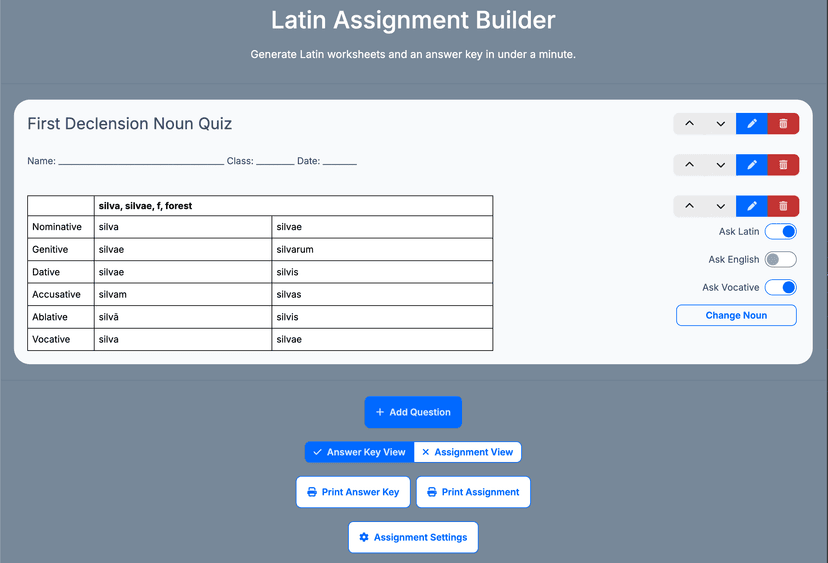Delete the silva noun table question
Image resolution: width=828 pixels, height=563 pixels.
tap(783, 206)
